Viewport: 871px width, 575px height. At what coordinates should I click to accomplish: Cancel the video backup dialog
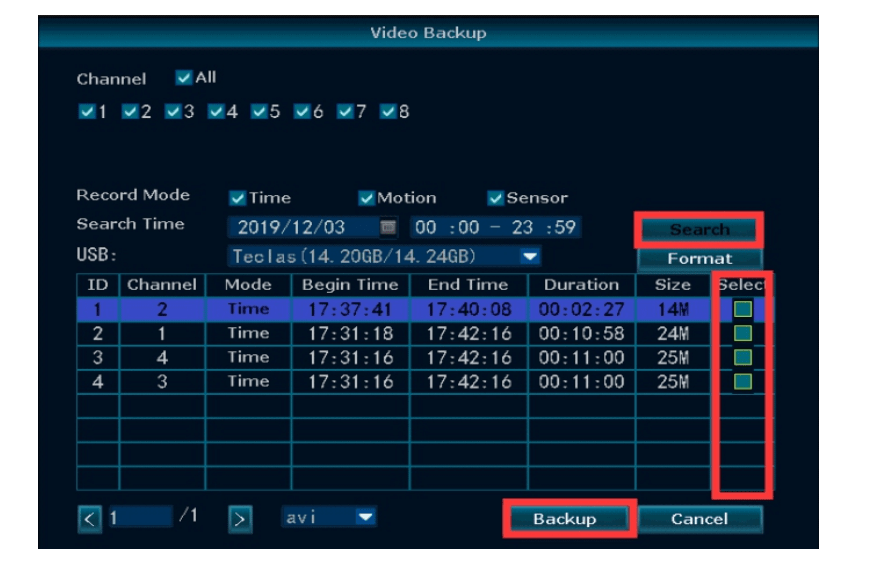tap(699, 519)
